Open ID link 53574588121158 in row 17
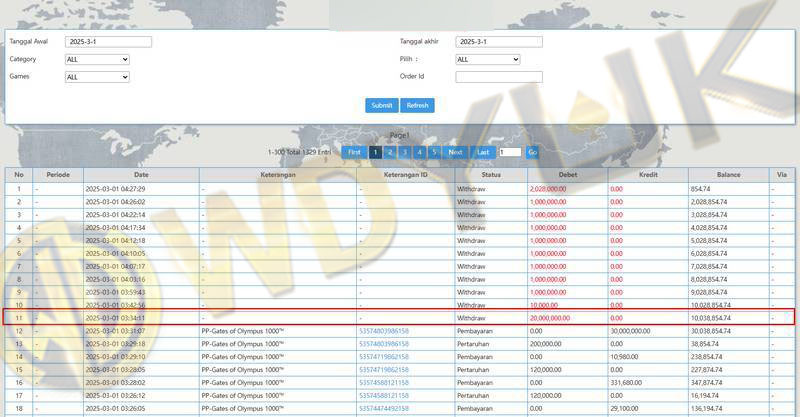 384,396
